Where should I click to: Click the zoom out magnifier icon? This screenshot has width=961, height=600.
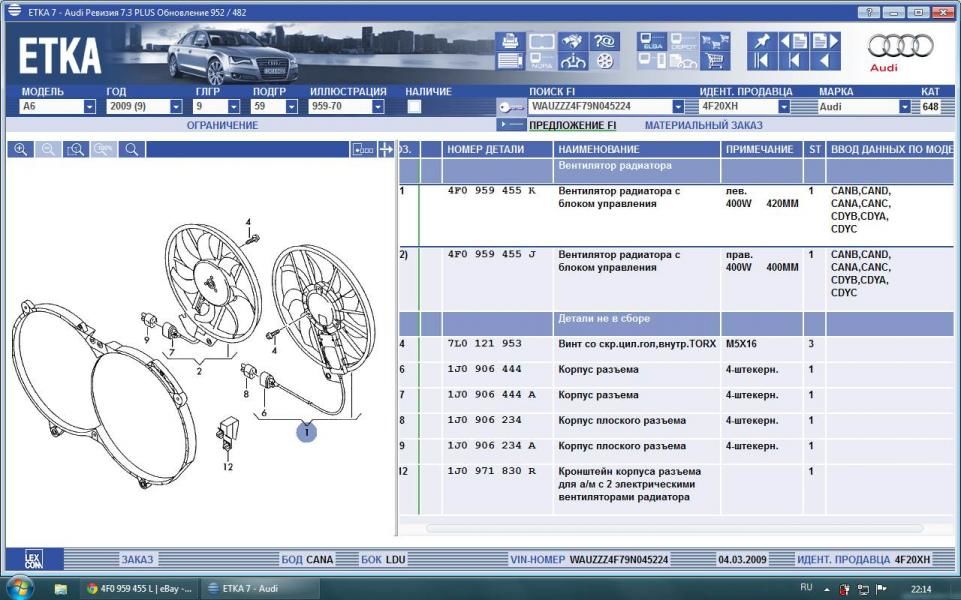click(47, 149)
